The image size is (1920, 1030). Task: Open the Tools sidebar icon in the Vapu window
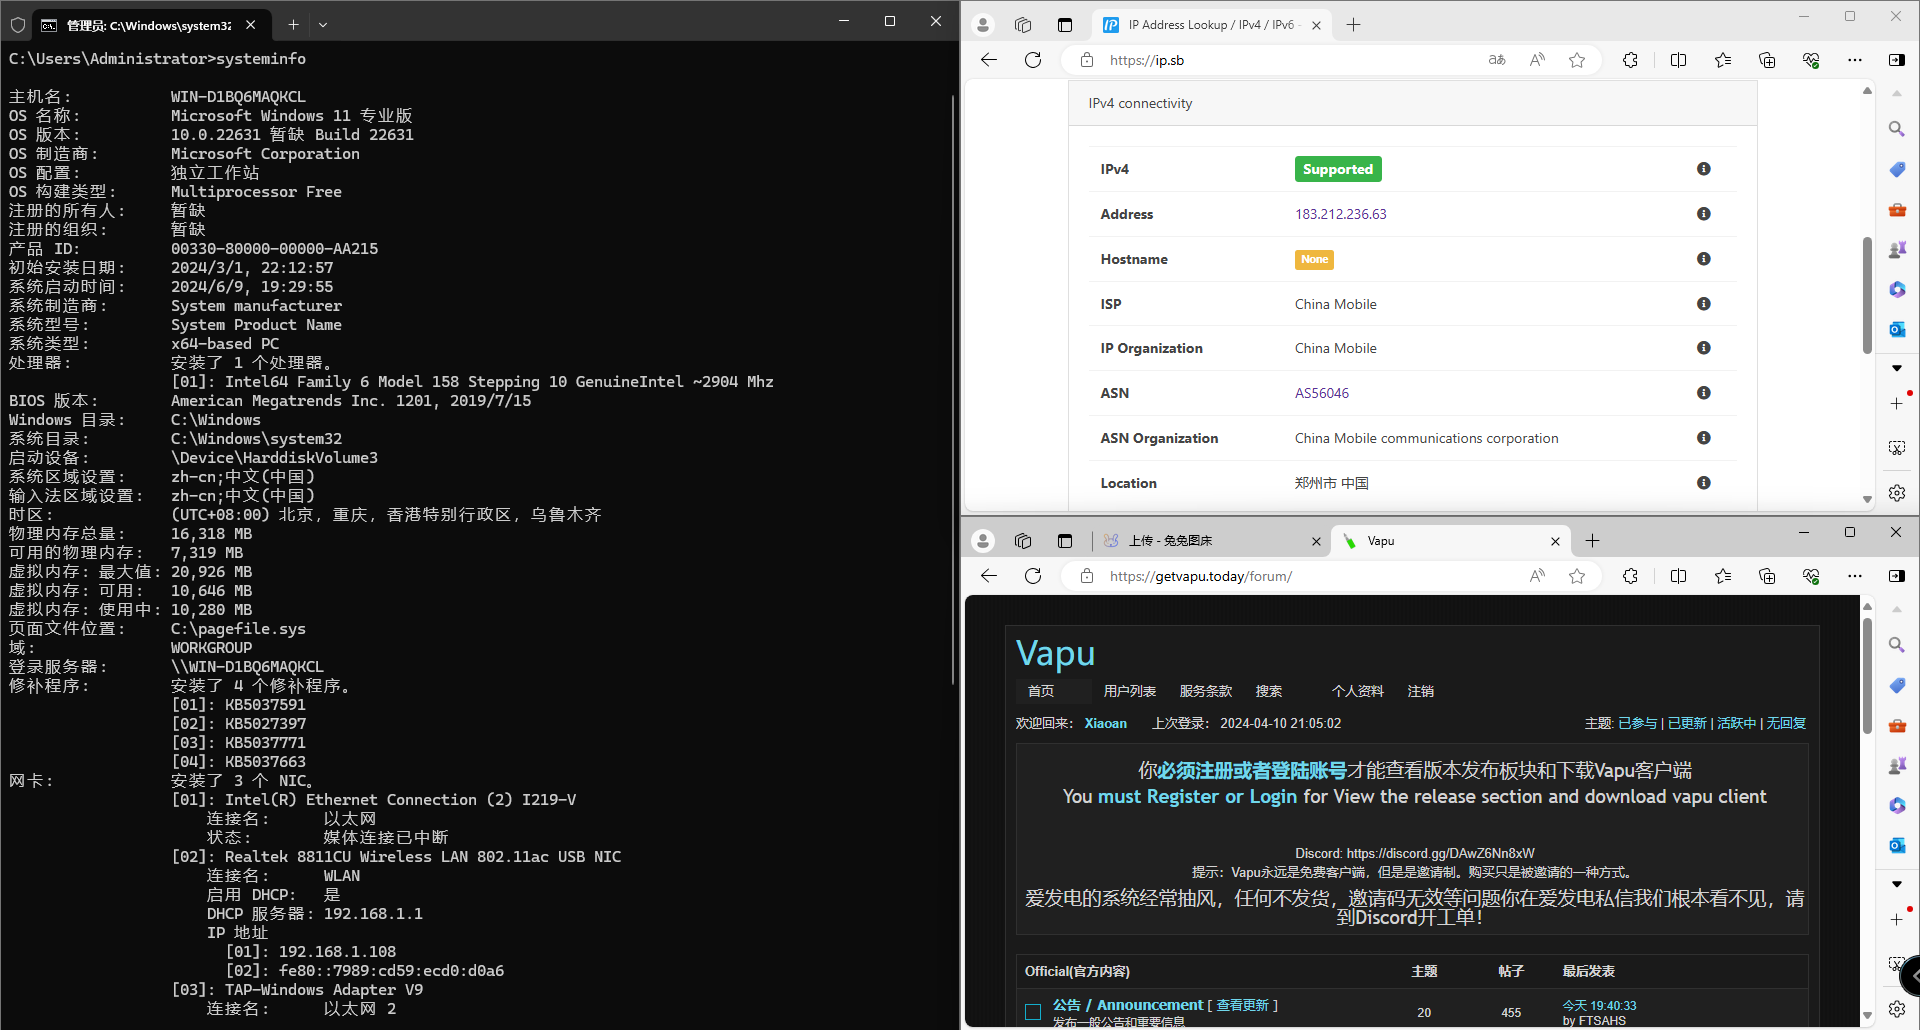1897,725
